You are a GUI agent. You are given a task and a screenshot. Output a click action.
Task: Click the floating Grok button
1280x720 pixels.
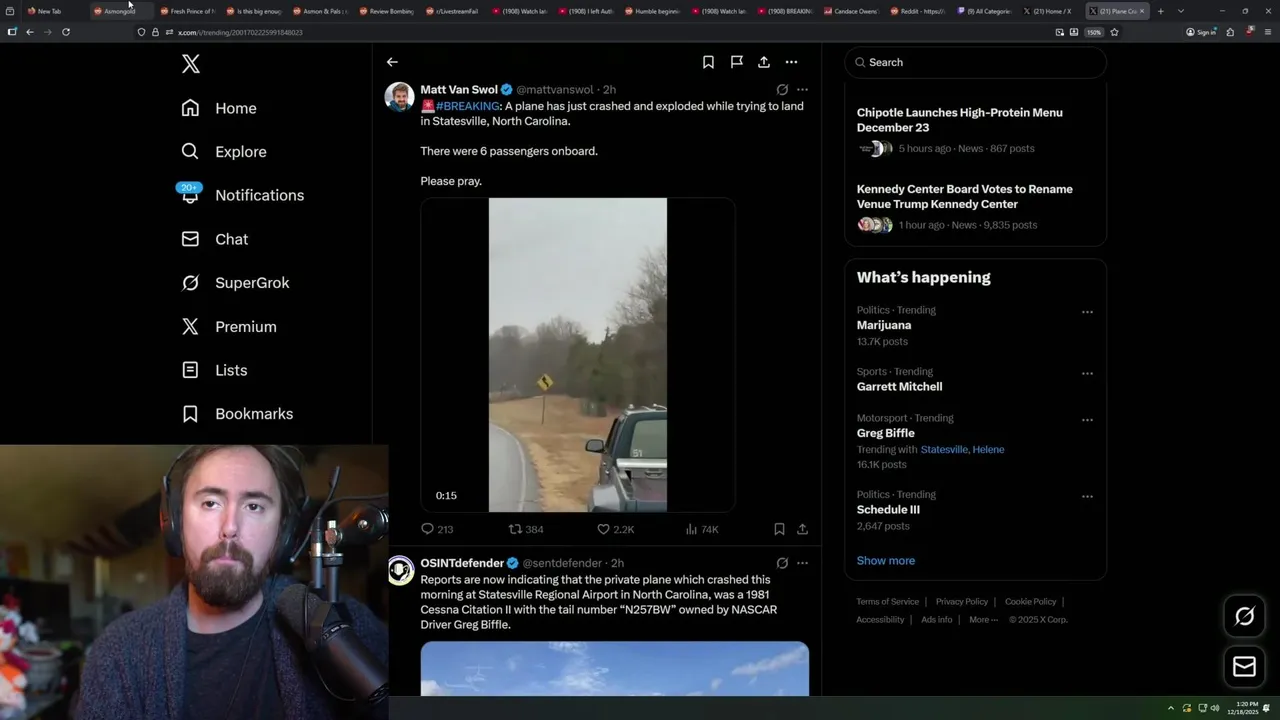click(x=1244, y=616)
